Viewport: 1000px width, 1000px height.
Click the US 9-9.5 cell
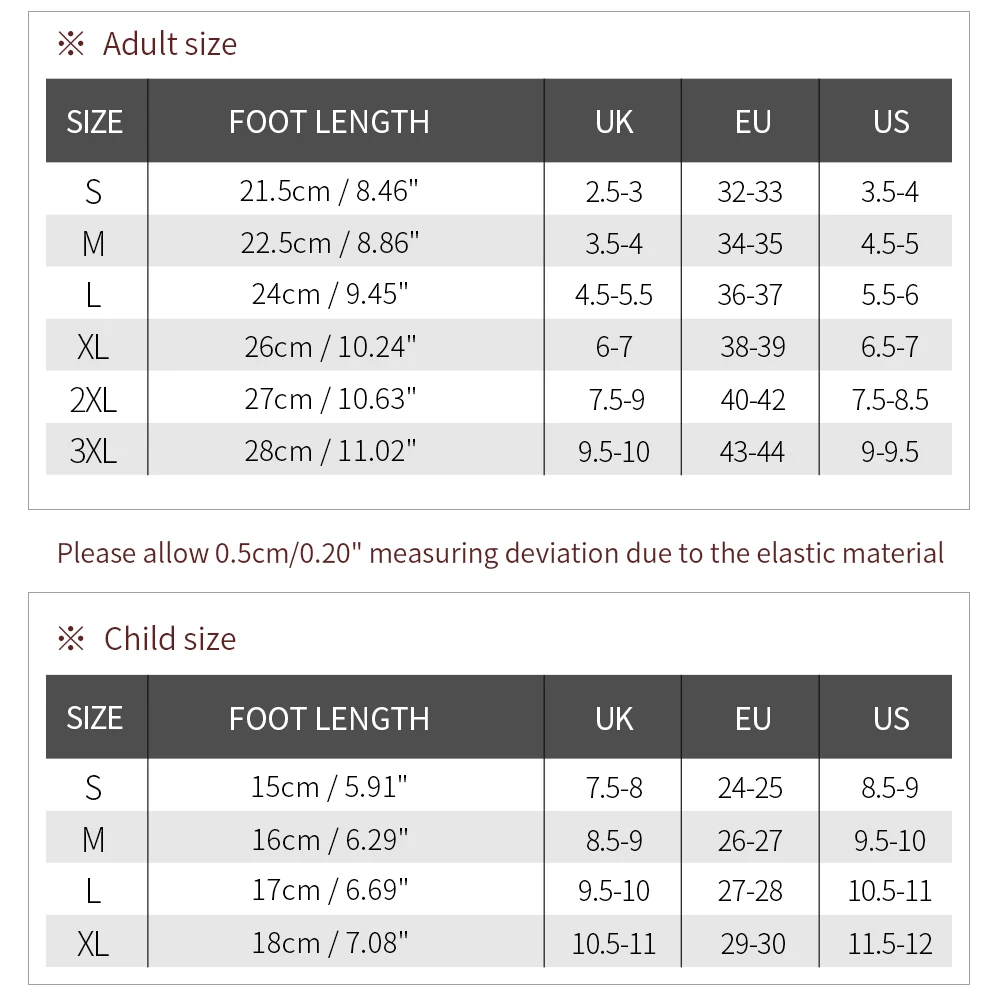point(890,451)
